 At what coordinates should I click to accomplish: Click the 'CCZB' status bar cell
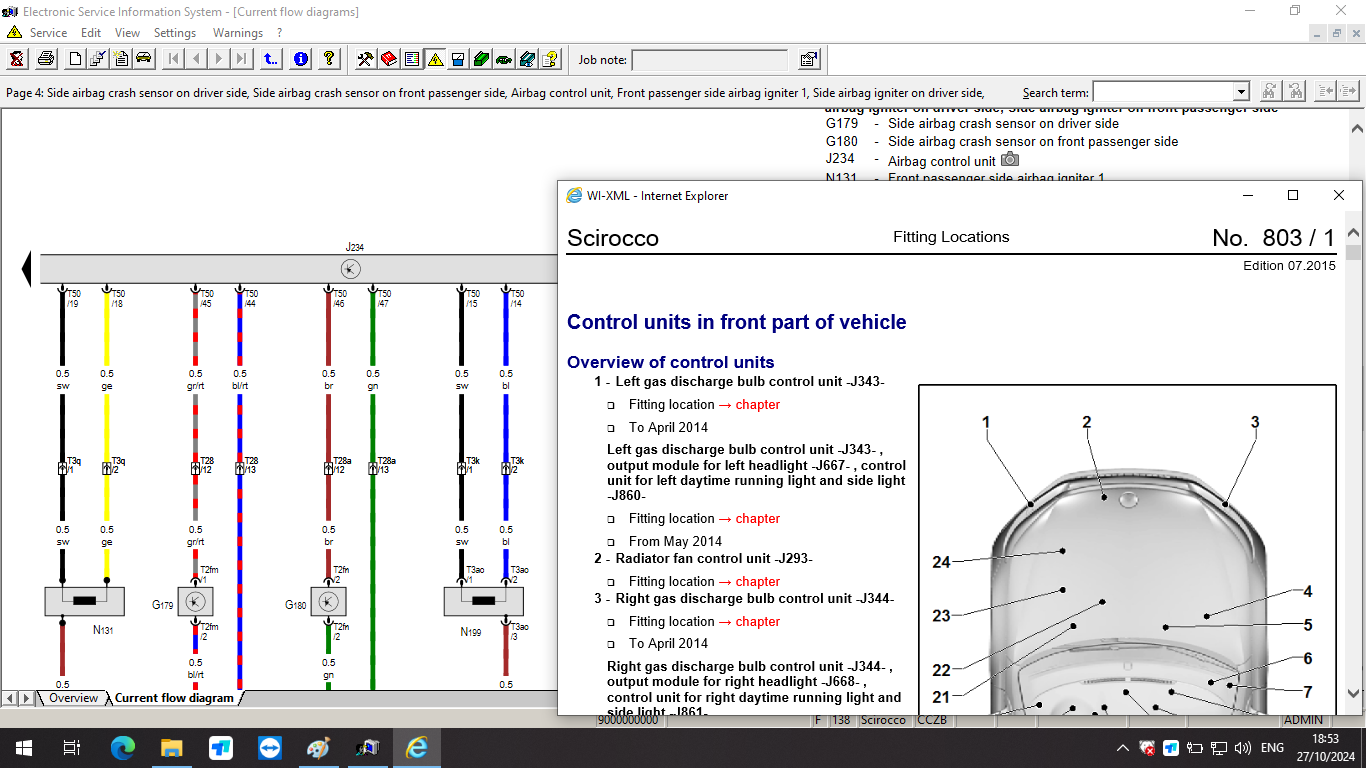(934, 720)
